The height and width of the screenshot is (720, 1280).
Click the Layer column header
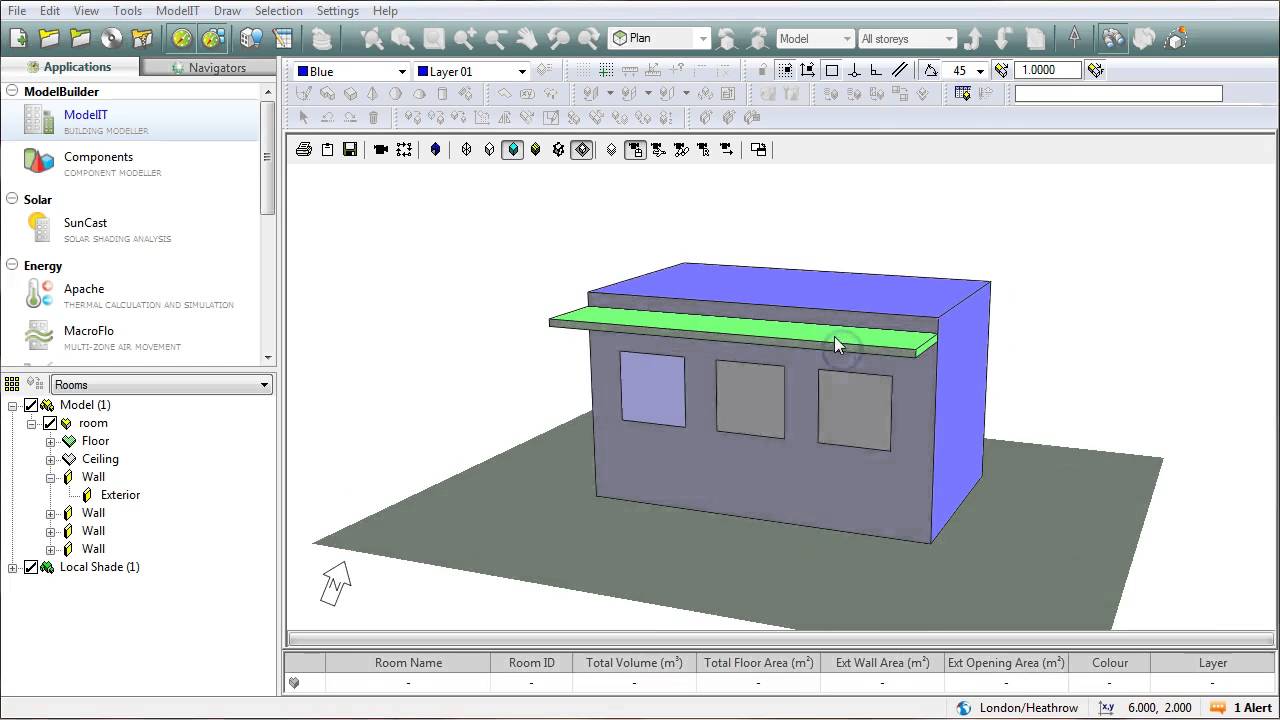[x=1213, y=663]
